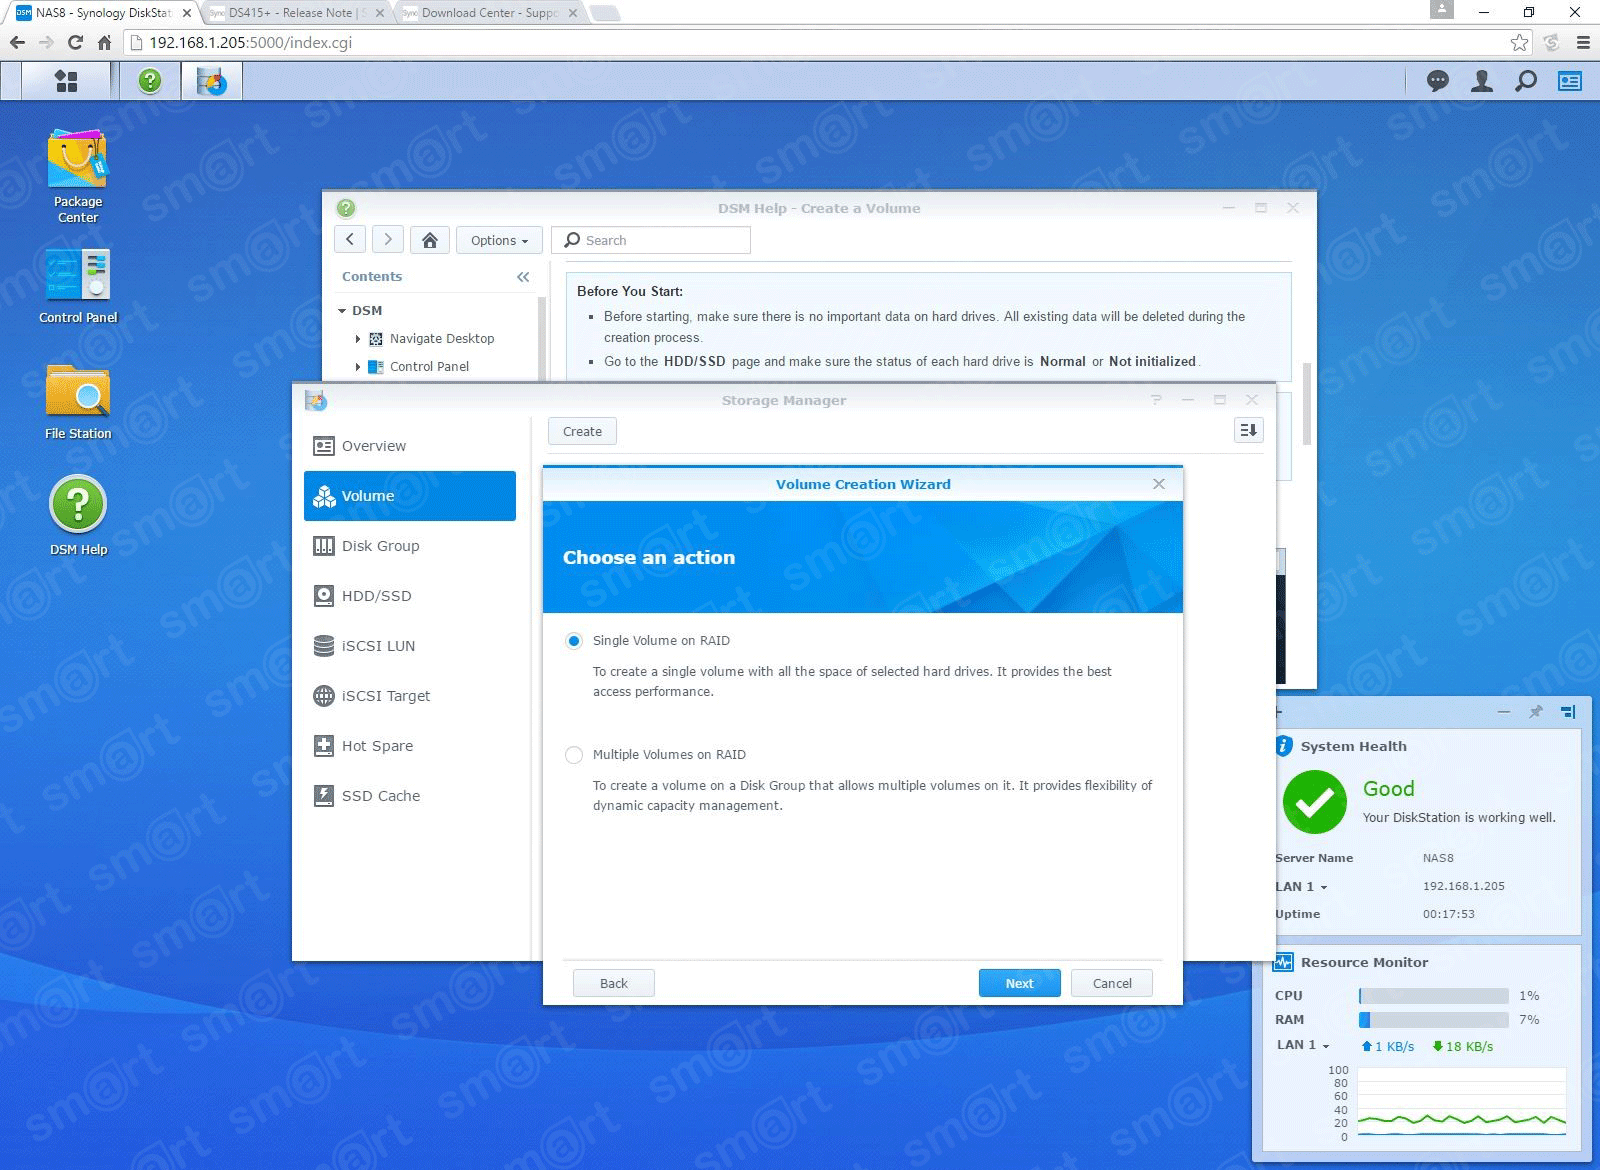Click the DSM Help search field
This screenshot has height=1170, width=1600.
(651, 240)
